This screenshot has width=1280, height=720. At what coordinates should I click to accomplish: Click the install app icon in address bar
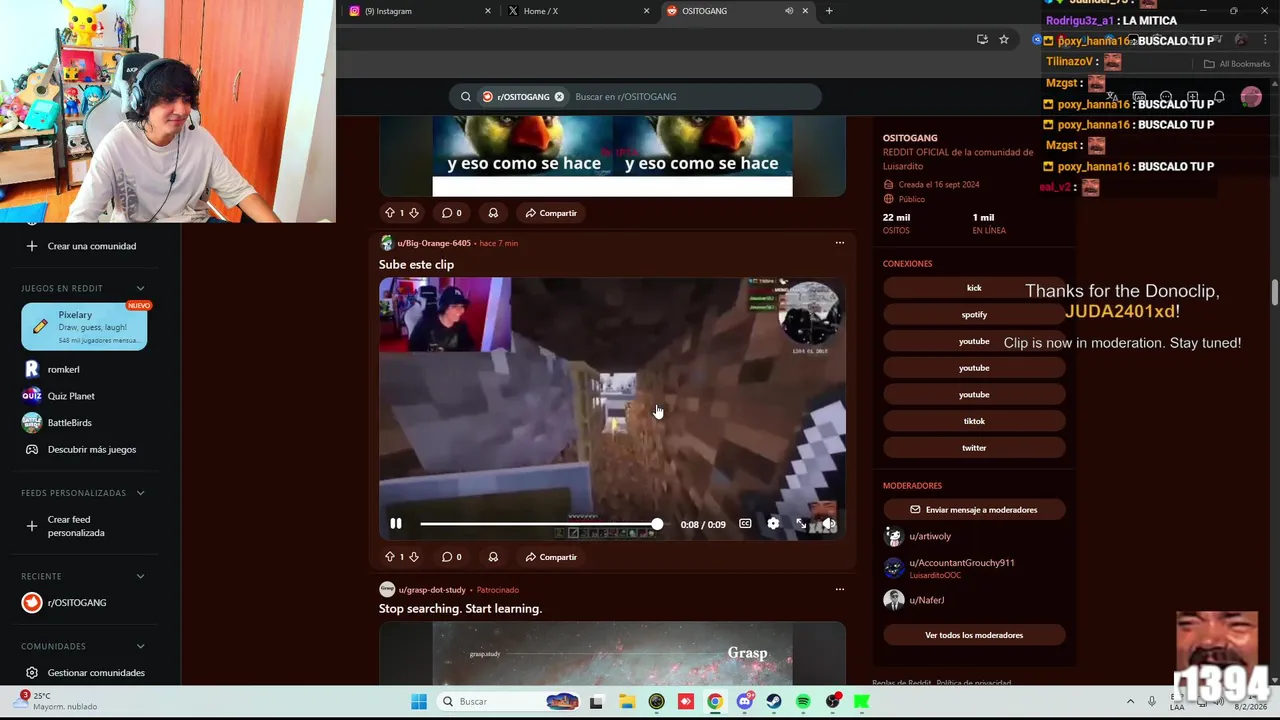coord(982,39)
